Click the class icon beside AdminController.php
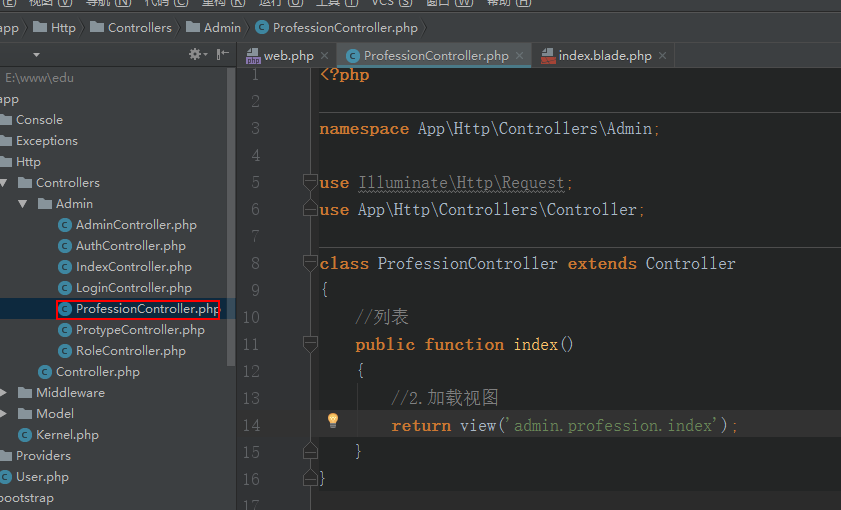841x510 pixels. [x=65, y=225]
